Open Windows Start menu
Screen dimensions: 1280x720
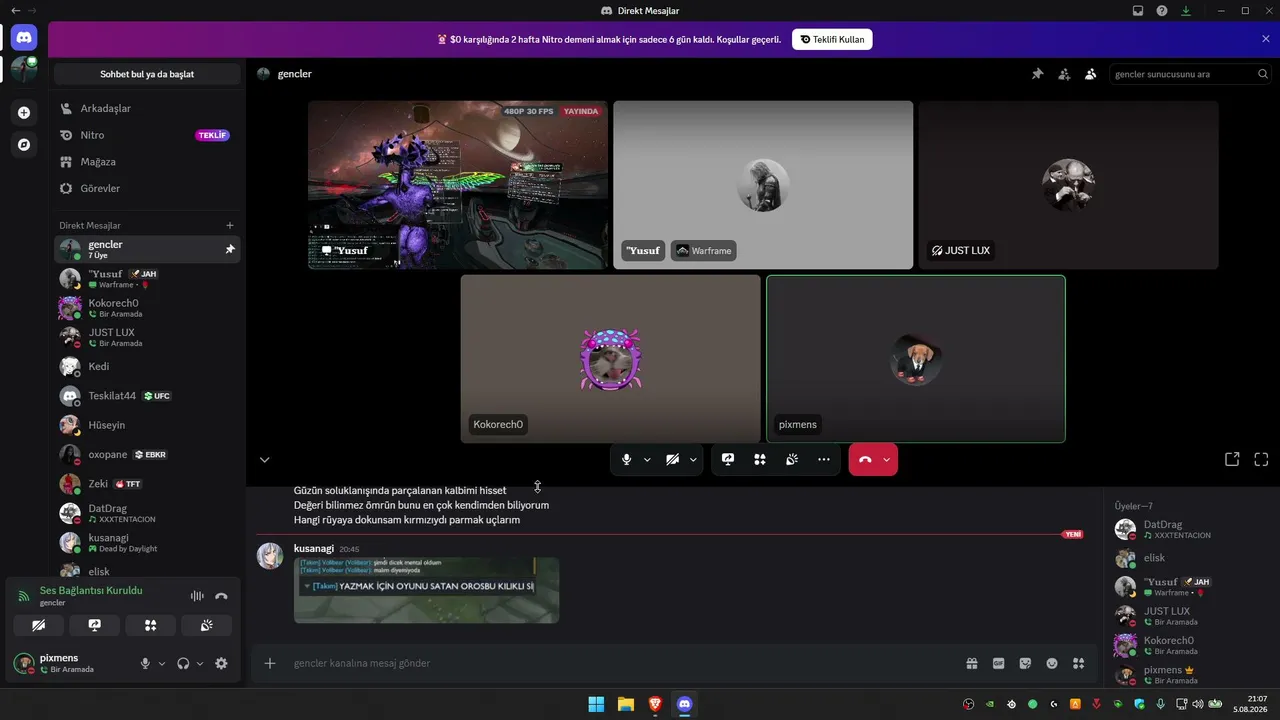596,704
